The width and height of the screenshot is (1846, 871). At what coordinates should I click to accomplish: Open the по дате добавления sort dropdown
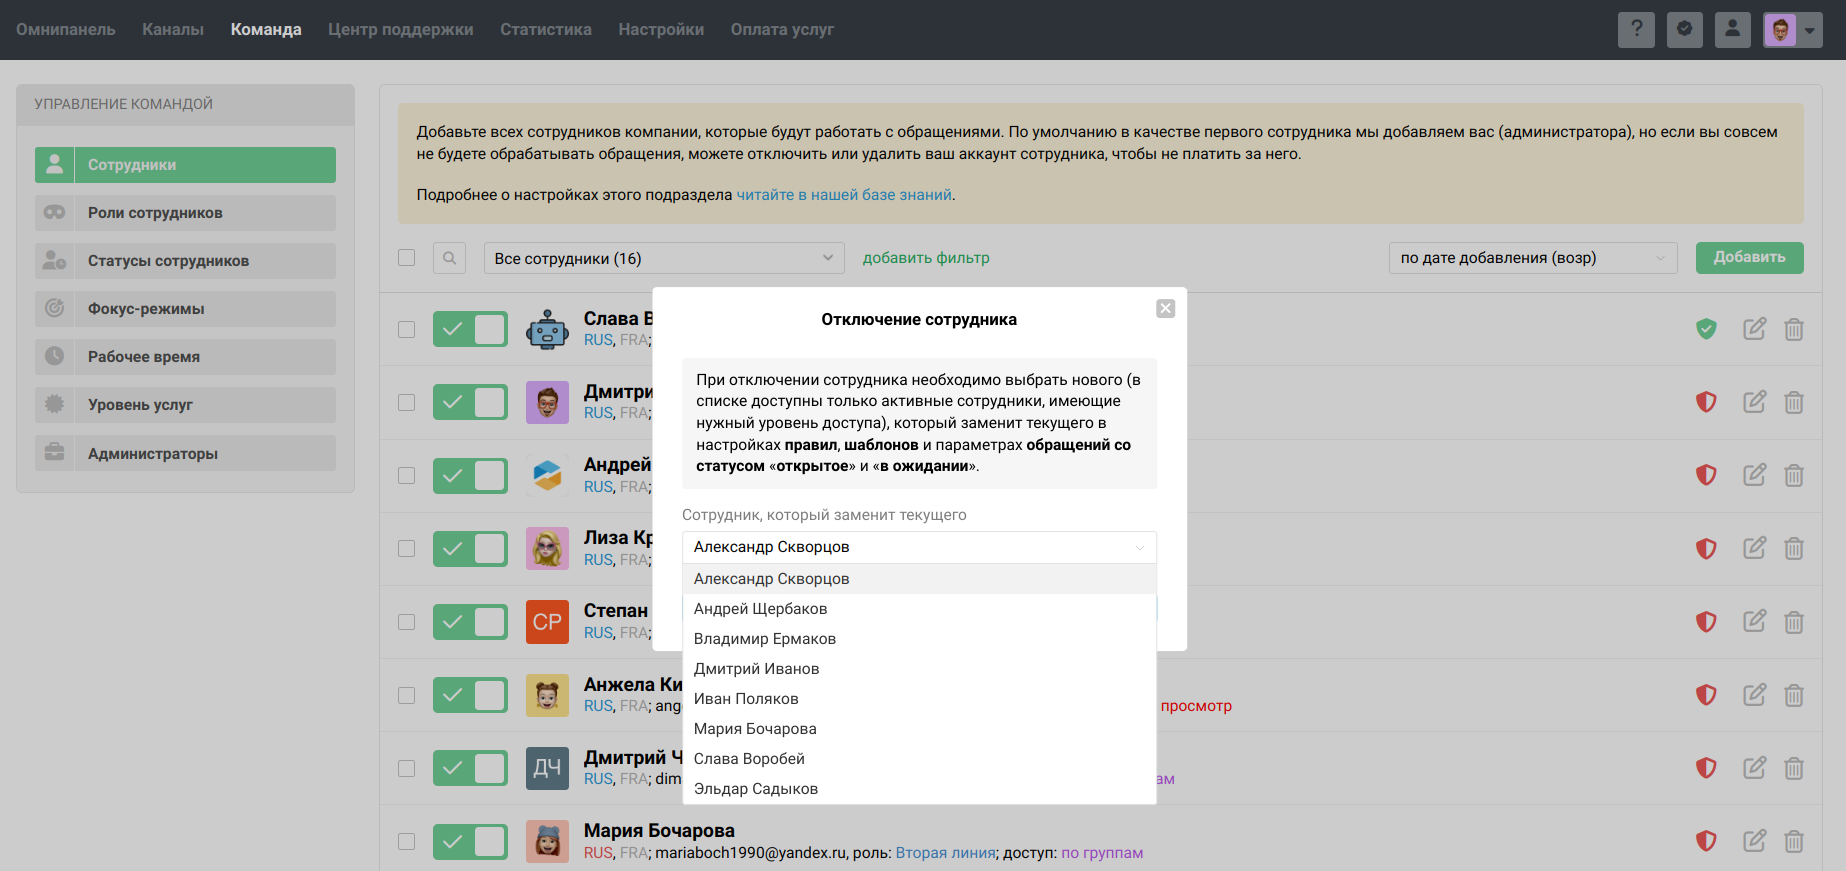click(1533, 258)
